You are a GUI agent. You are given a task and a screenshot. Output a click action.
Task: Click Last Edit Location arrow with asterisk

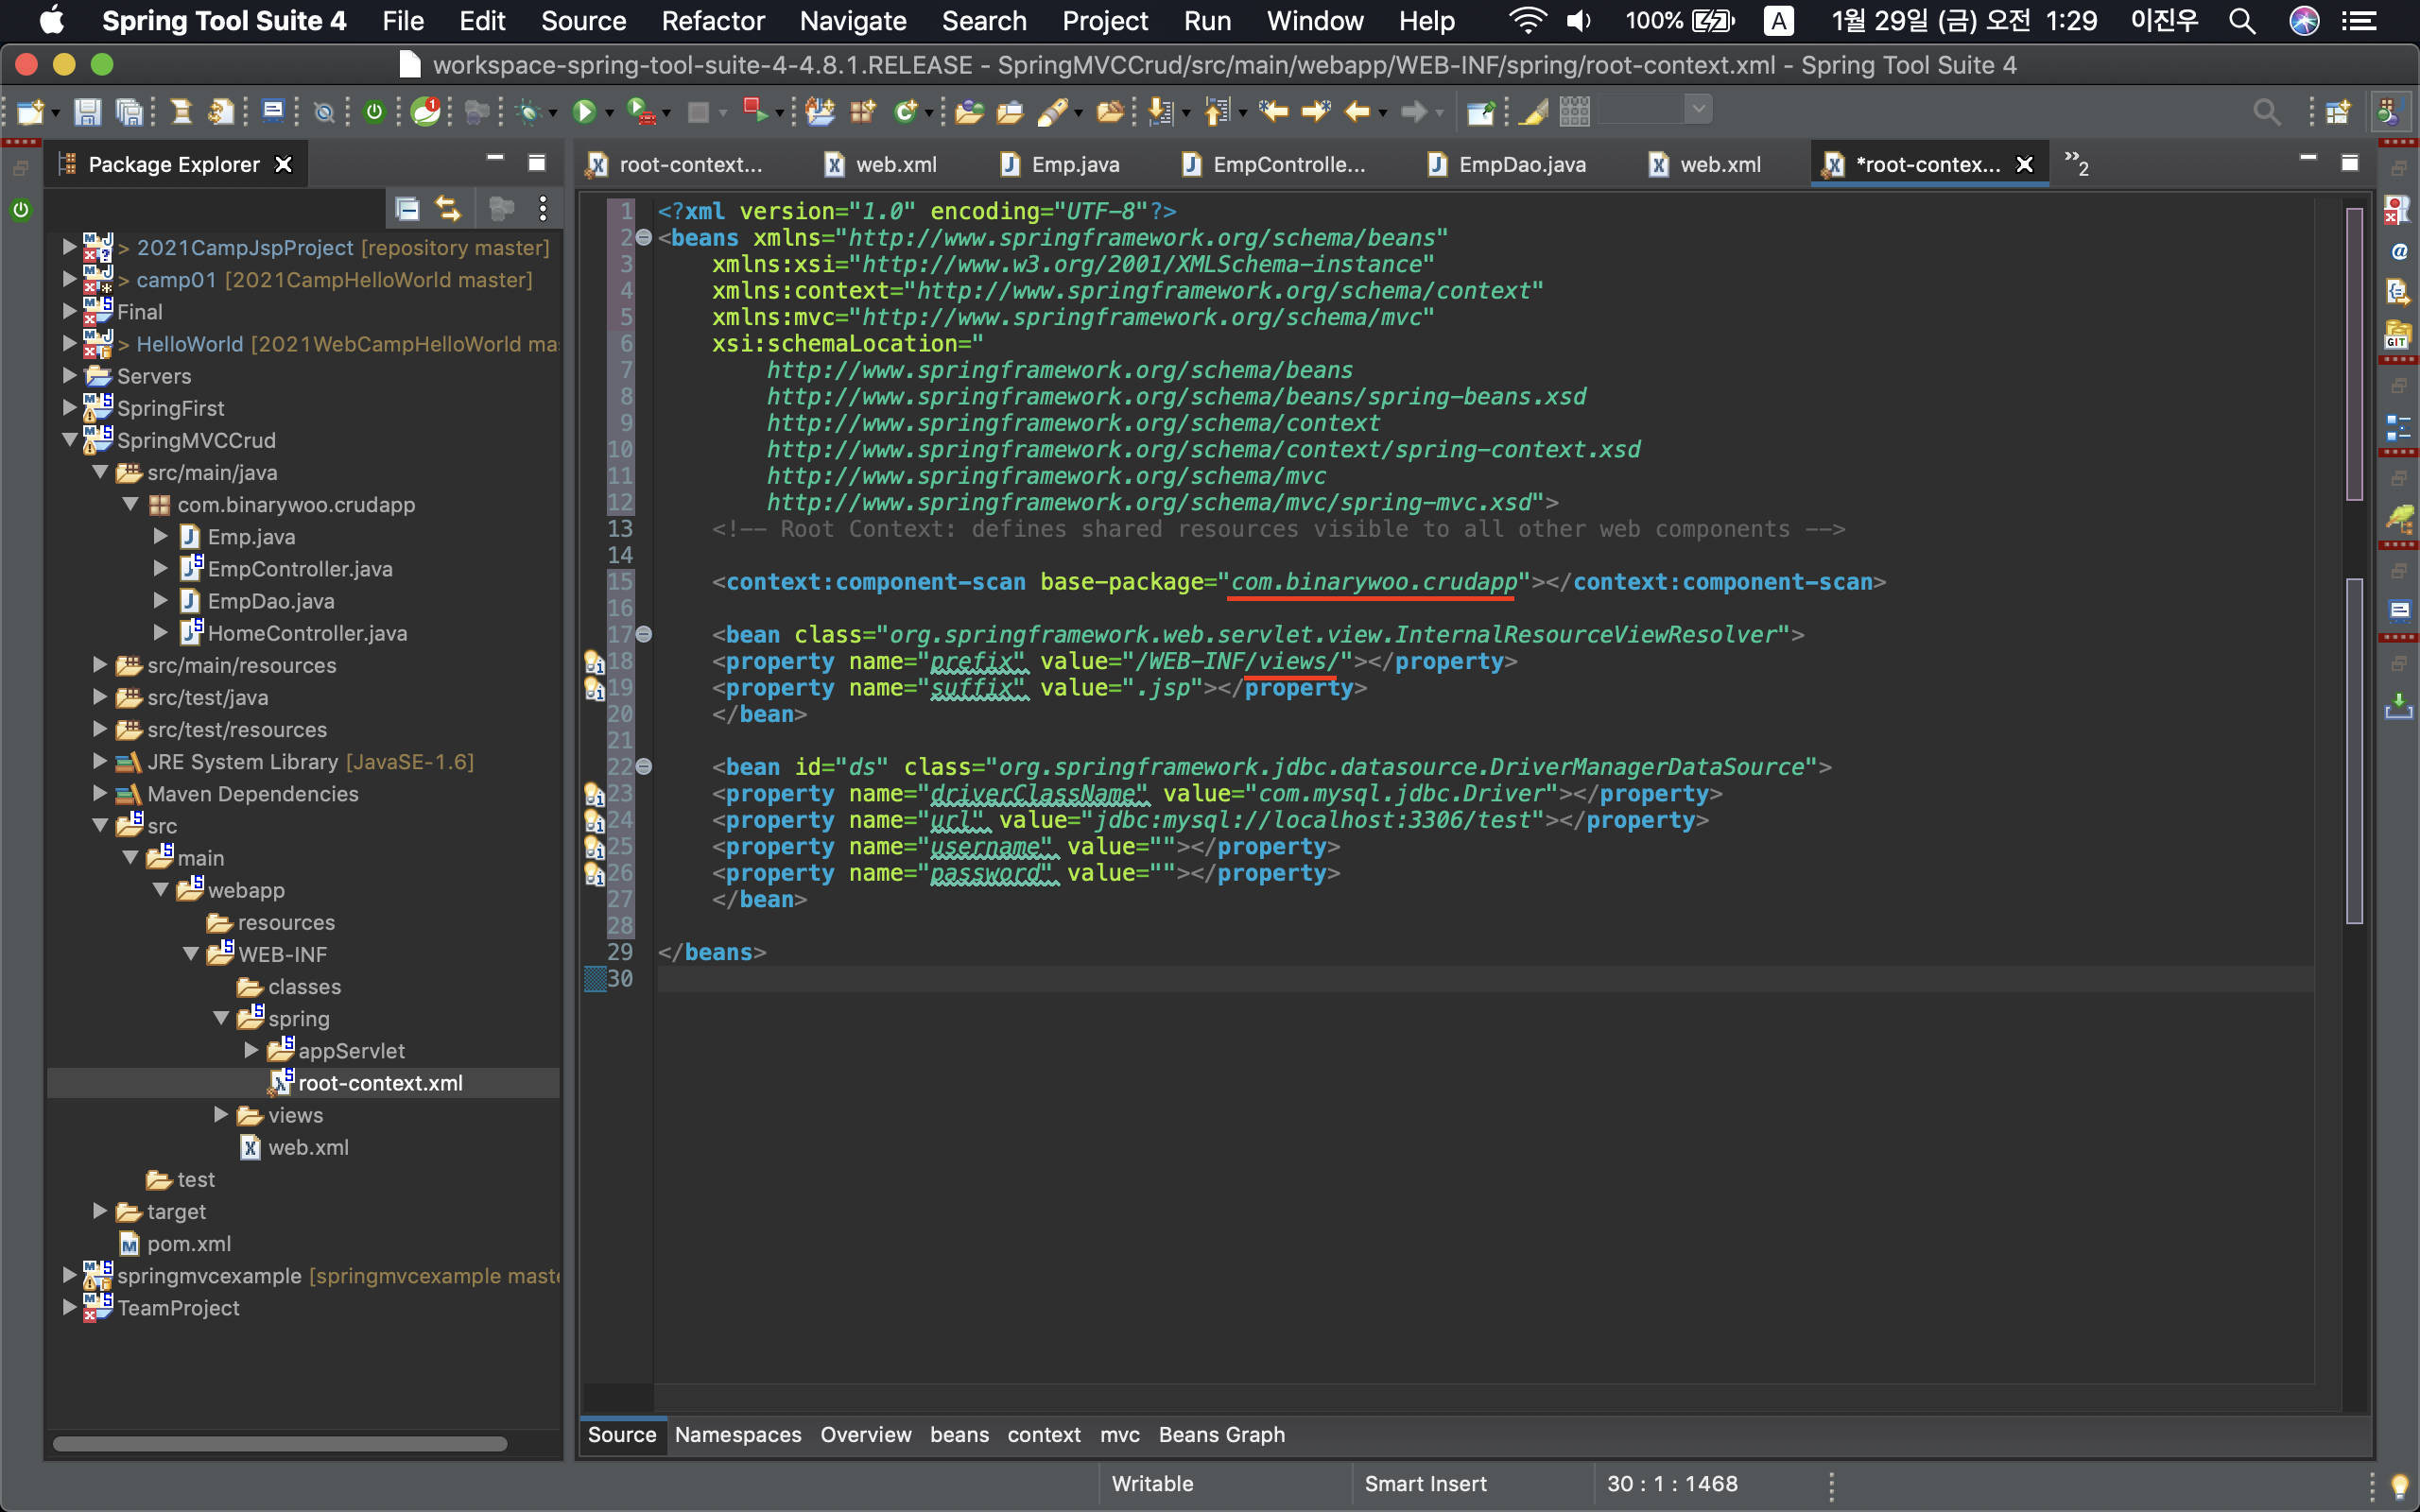[1273, 111]
